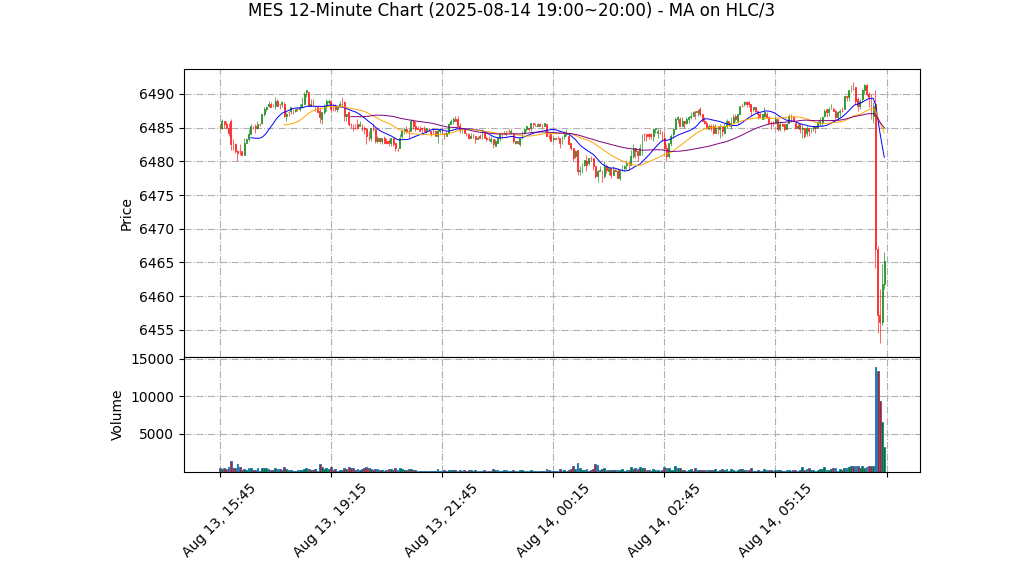Click the Aug 14, 02:45 time label
Screen dimensions: 1022x575
pos(664,520)
